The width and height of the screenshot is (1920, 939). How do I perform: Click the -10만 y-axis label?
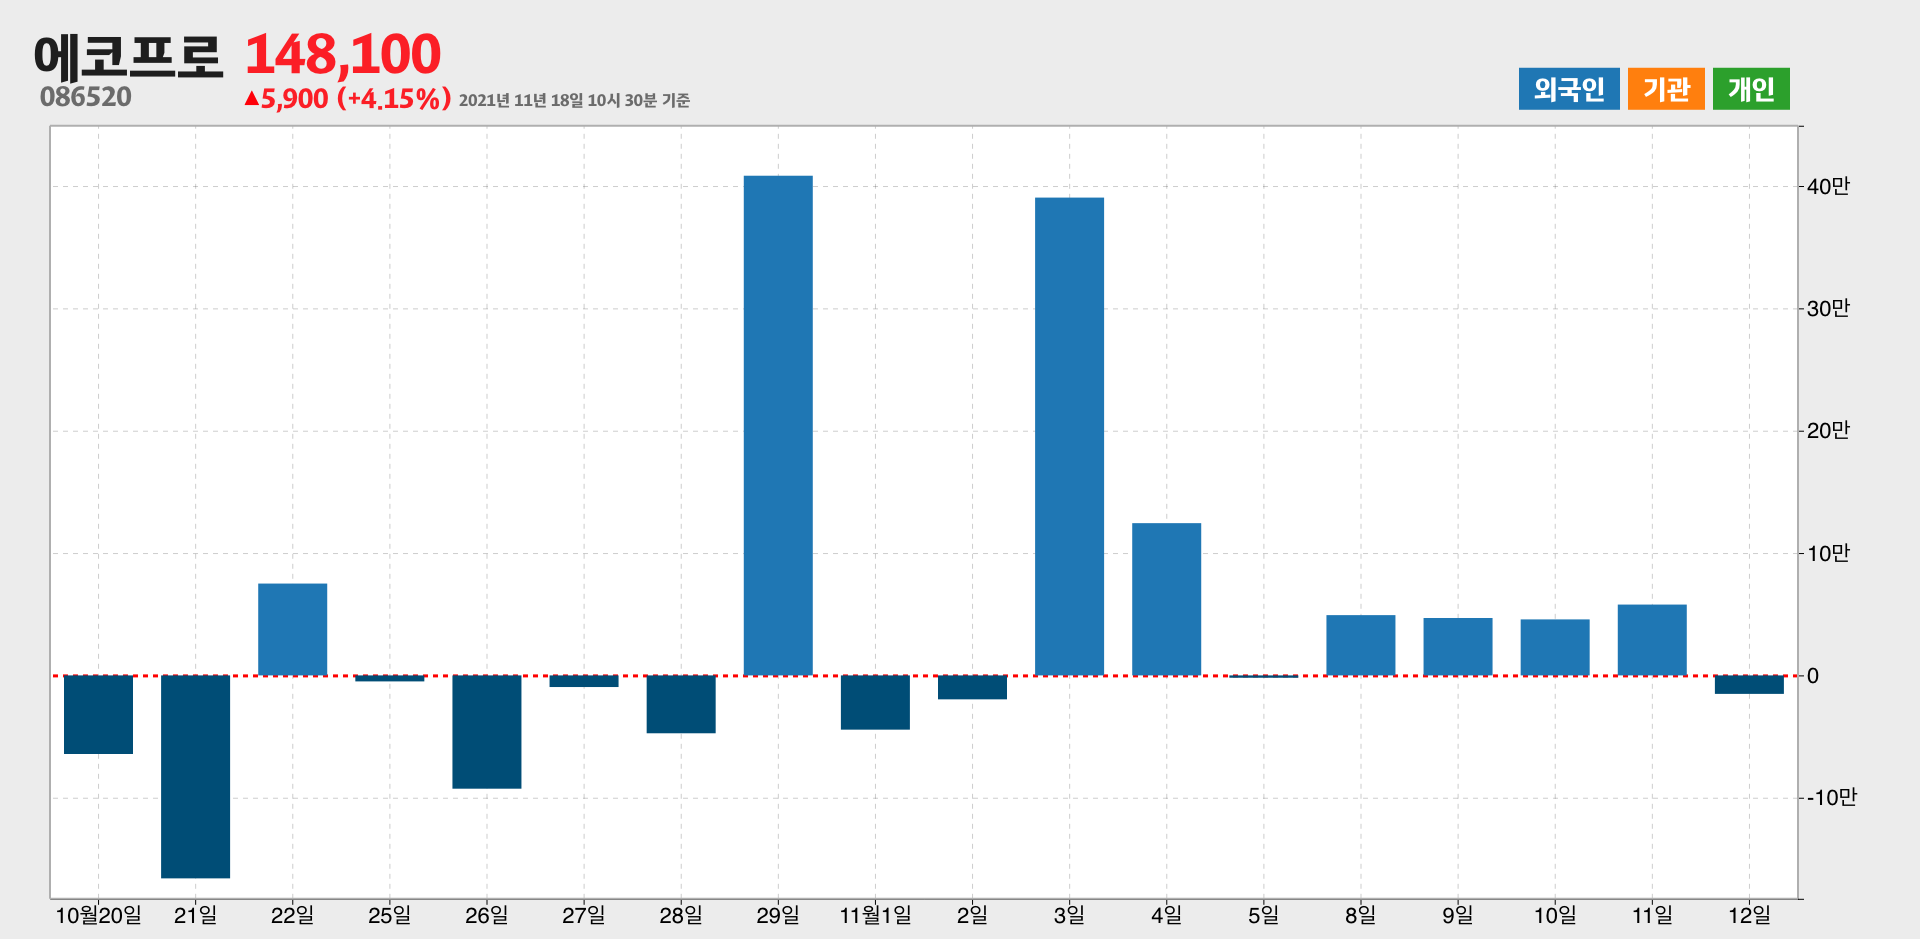point(1831,797)
